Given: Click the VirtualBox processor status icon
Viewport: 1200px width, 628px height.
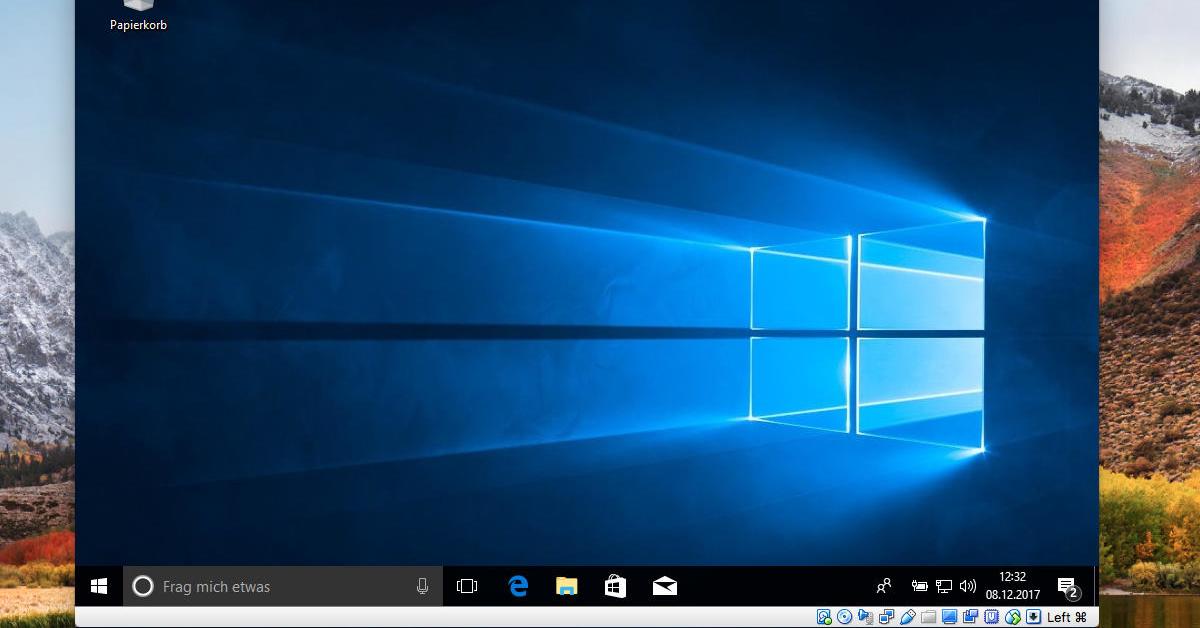Looking at the screenshot, I should coord(991,617).
